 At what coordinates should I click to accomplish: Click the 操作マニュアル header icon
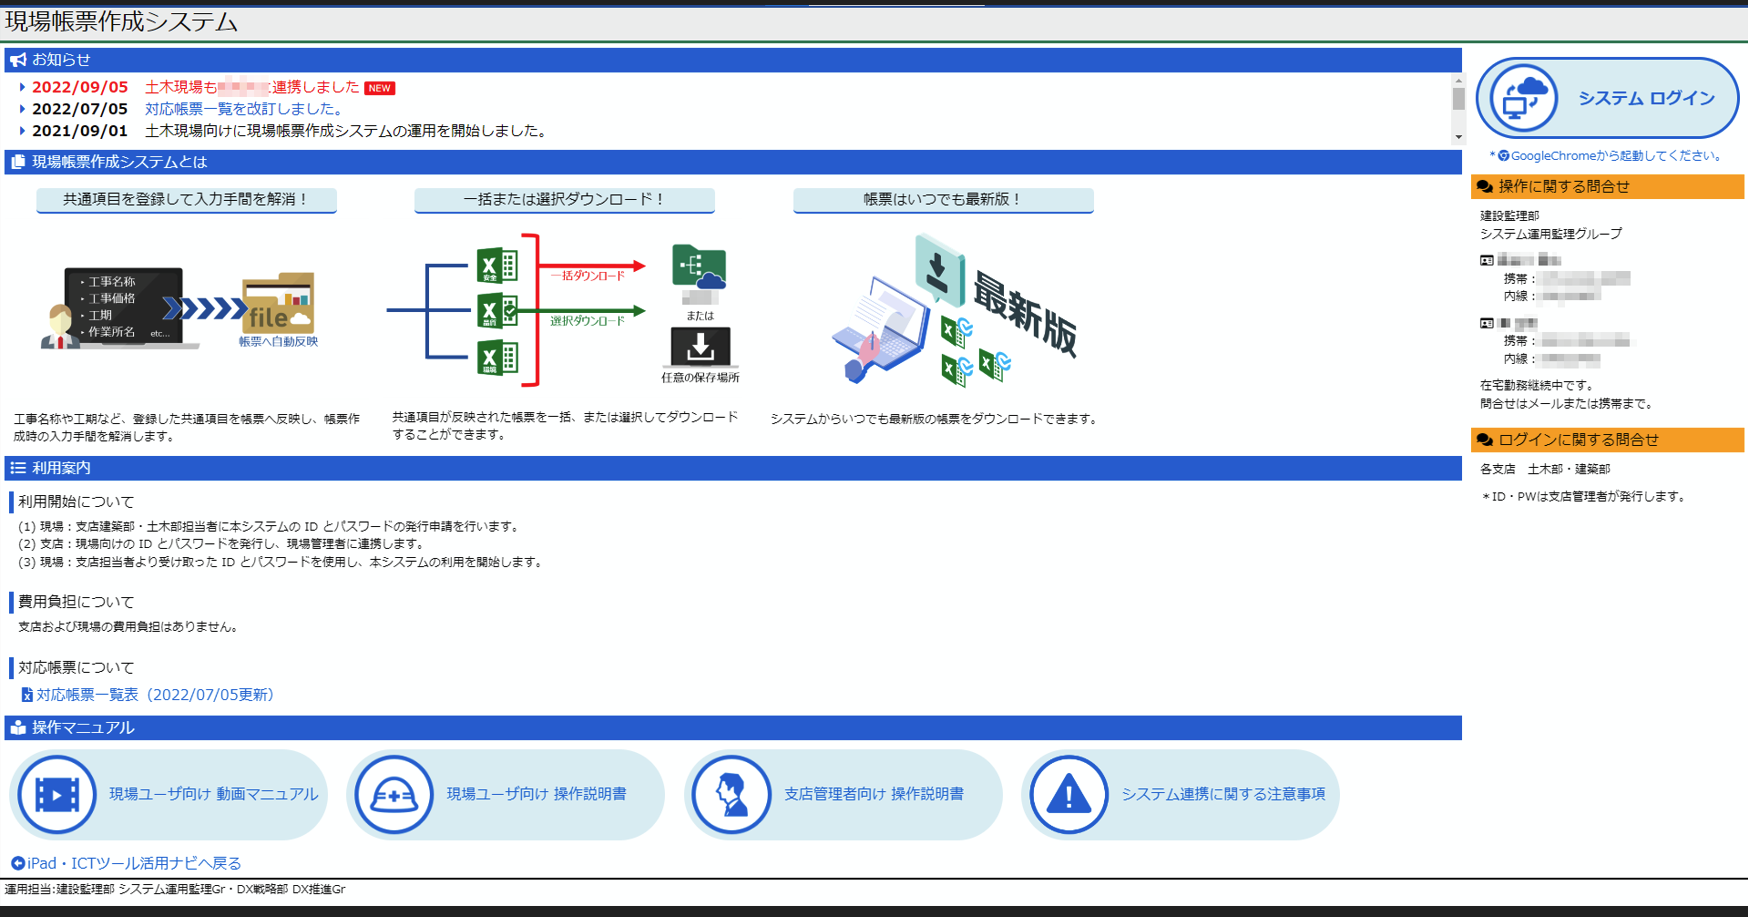tap(18, 728)
